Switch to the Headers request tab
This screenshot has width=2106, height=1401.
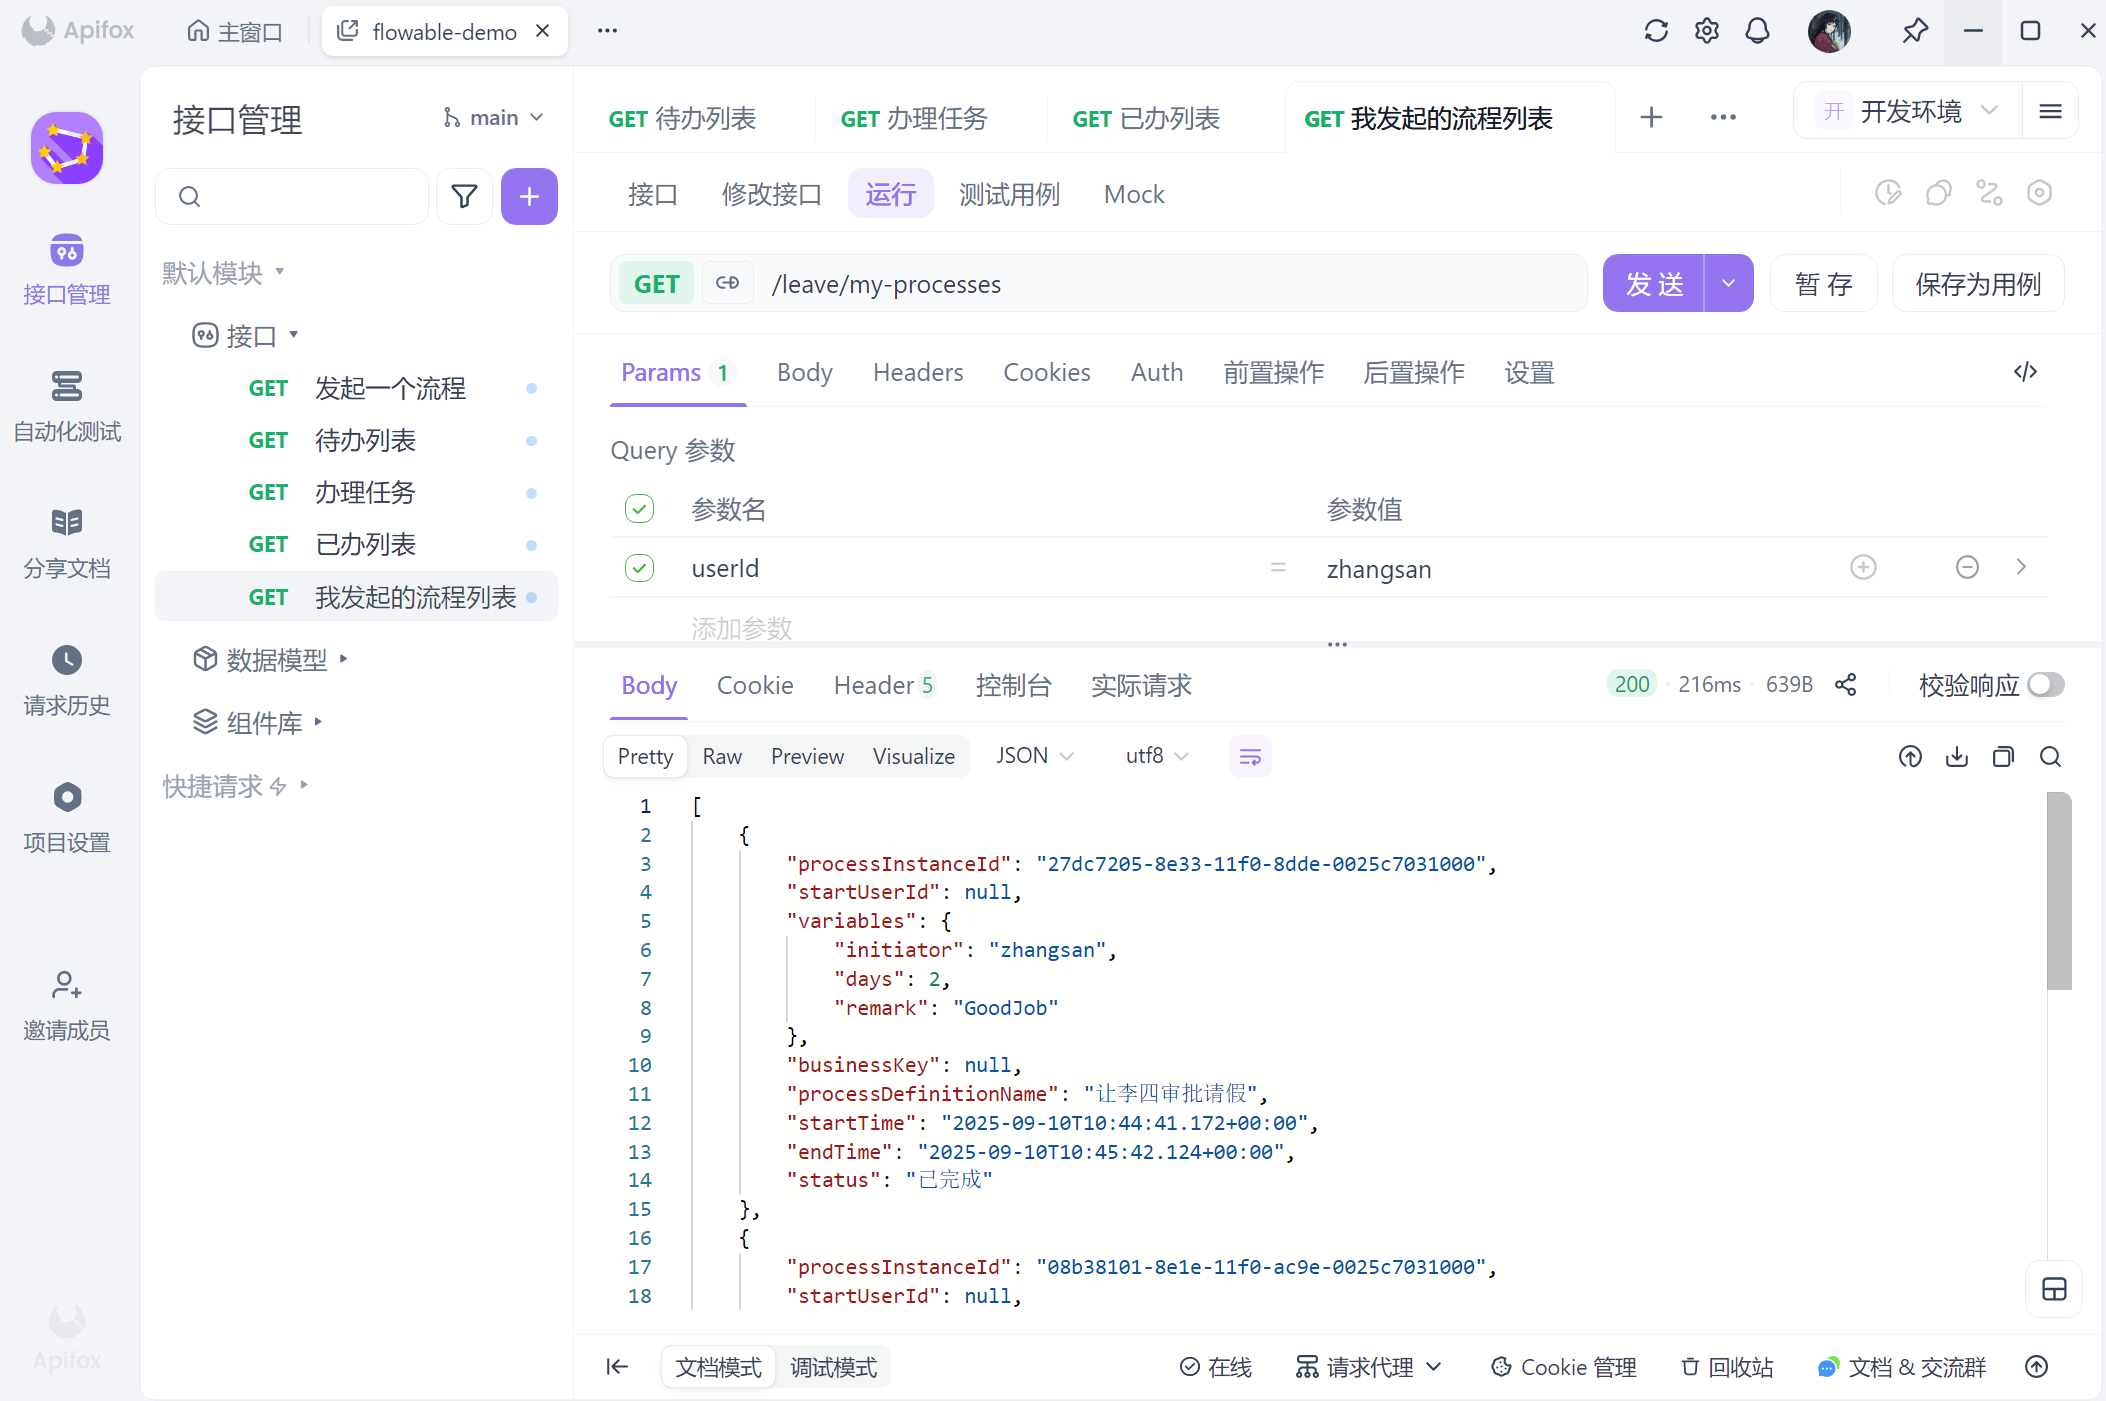click(917, 373)
